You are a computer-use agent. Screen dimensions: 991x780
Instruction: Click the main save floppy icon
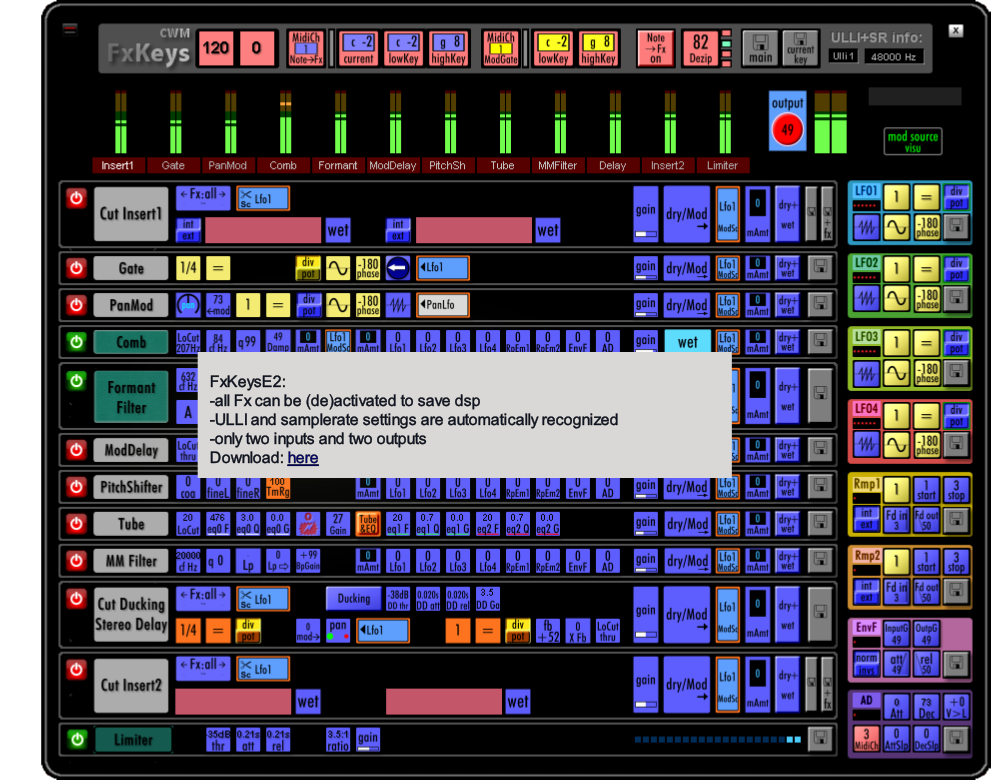tap(761, 48)
